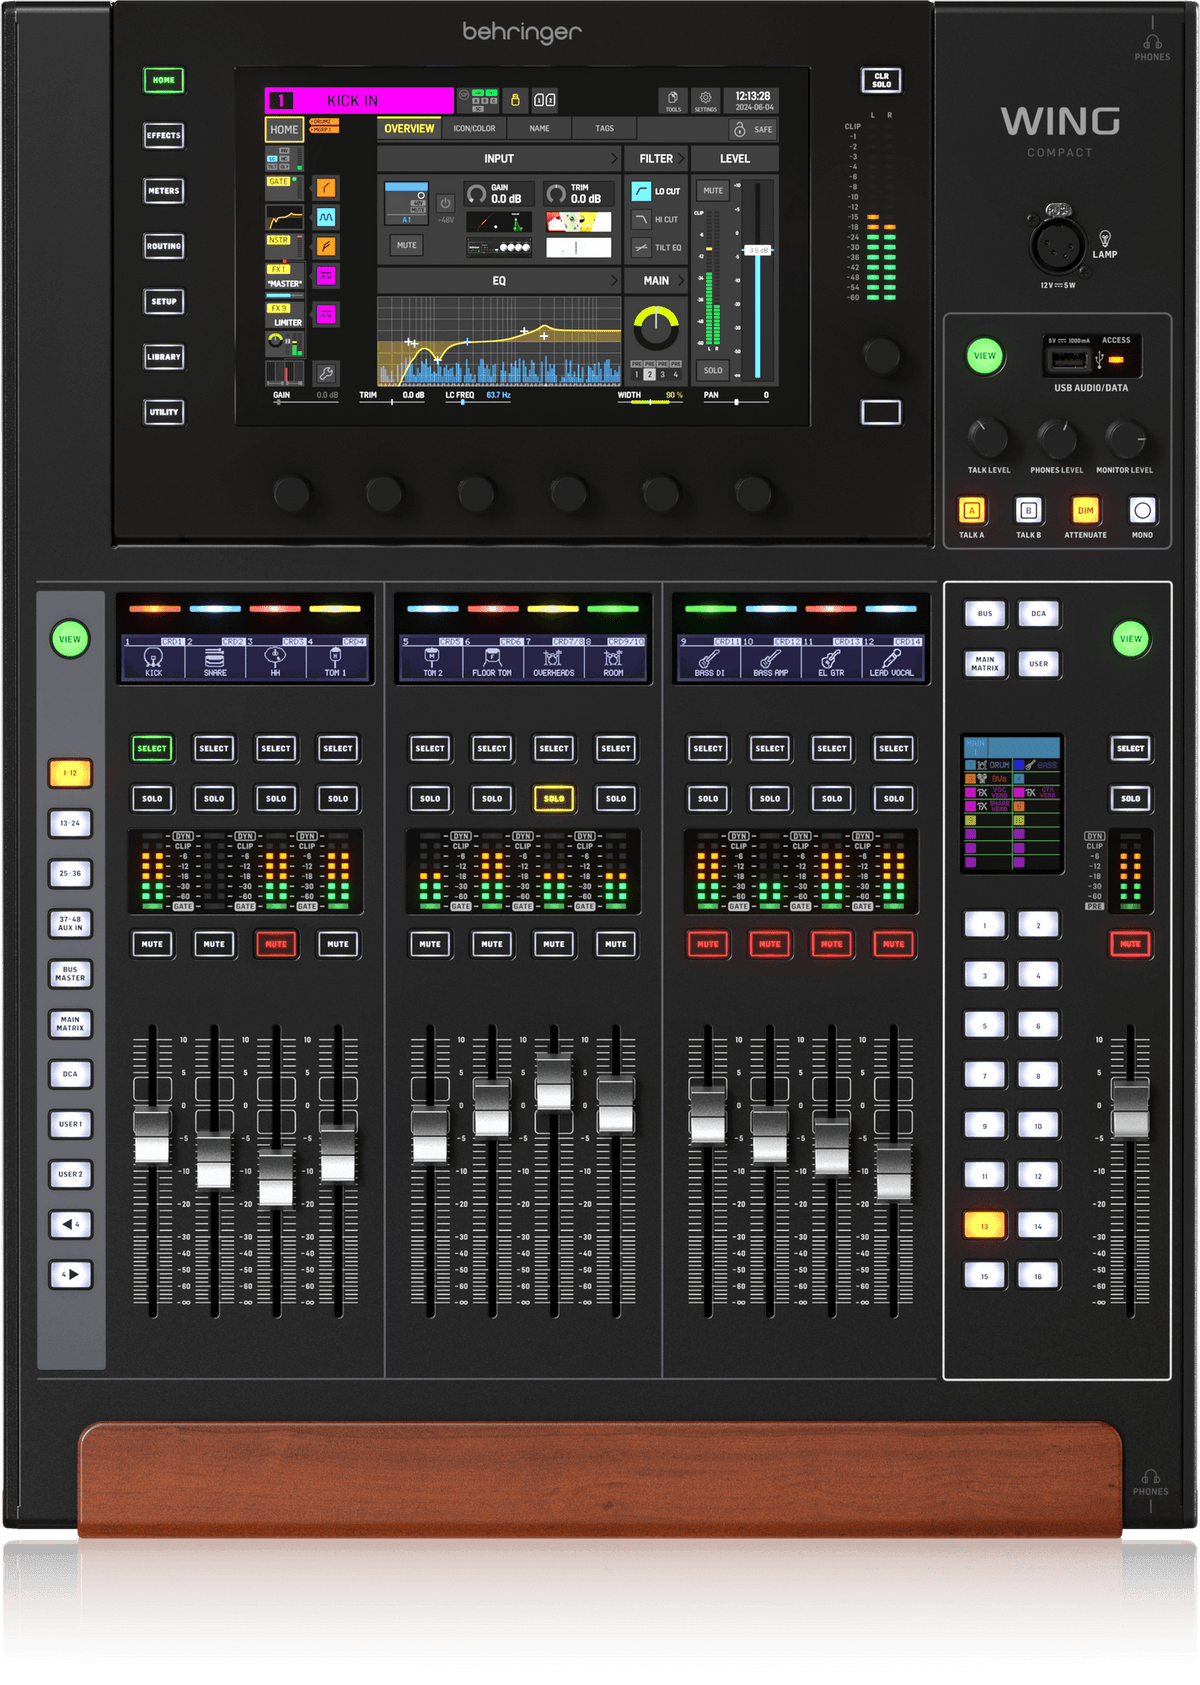The width and height of the screenshot is (1200, 1685).
Task: Tap the BUS button above the bus display
Action: tap(985, 613)
